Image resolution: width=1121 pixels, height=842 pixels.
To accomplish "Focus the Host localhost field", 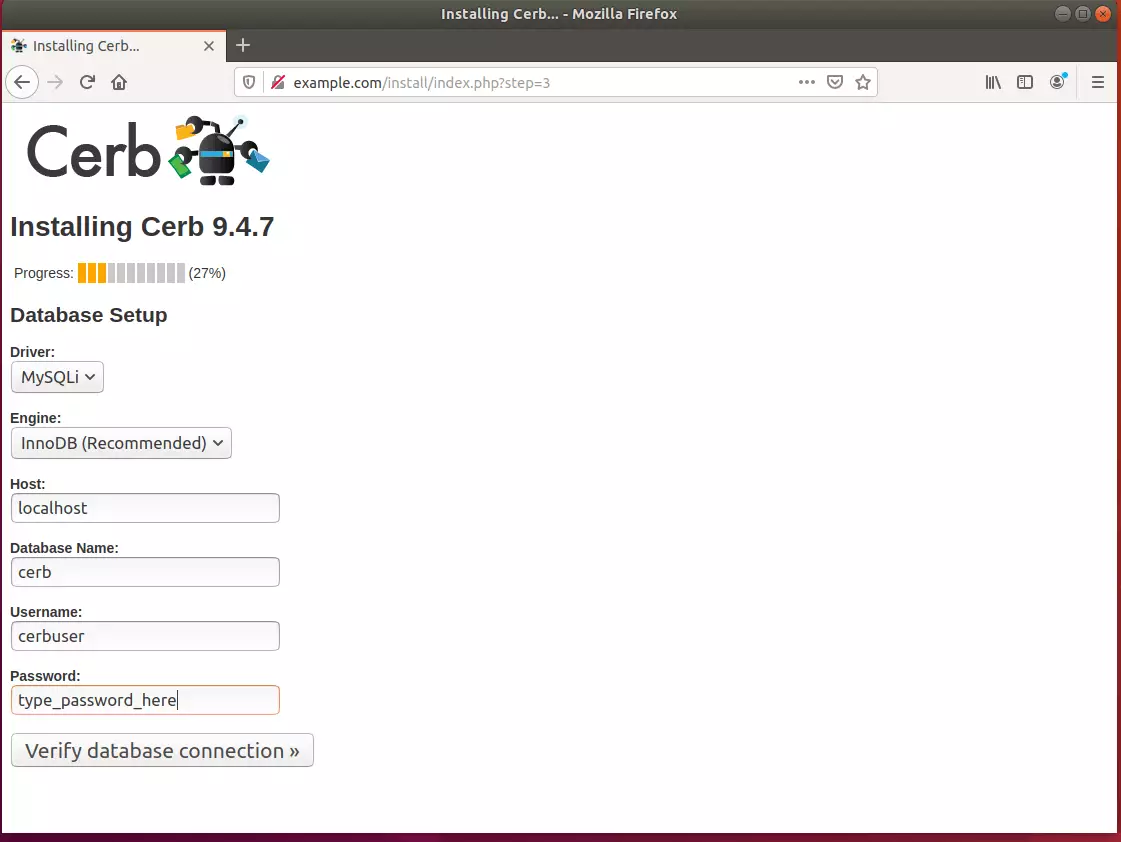I will tap(145, 507).
